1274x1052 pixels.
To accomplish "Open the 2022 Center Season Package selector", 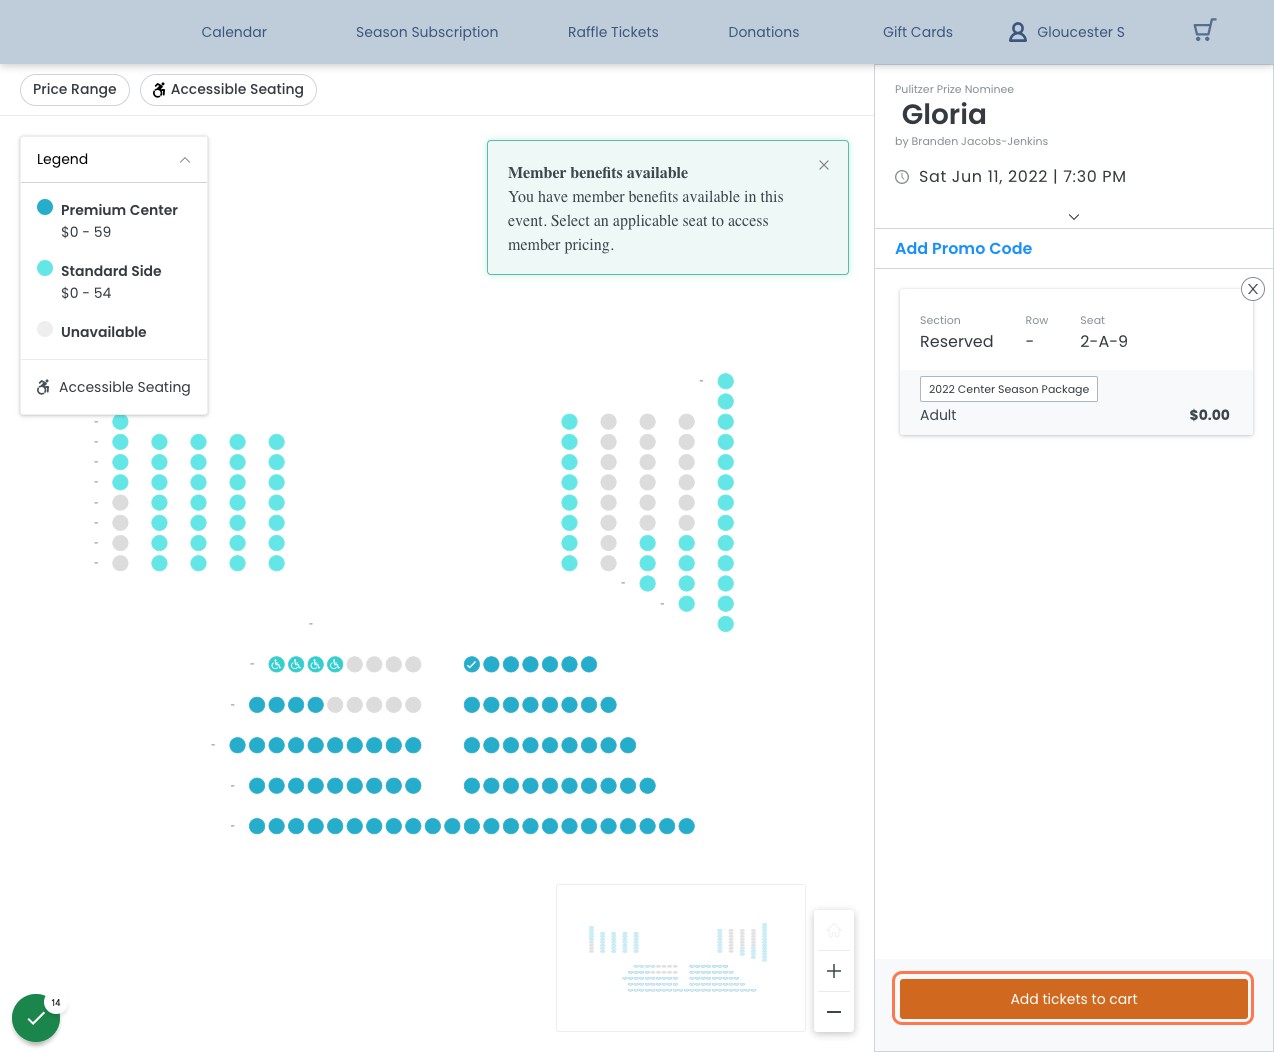I will [x=1009, y=389].
